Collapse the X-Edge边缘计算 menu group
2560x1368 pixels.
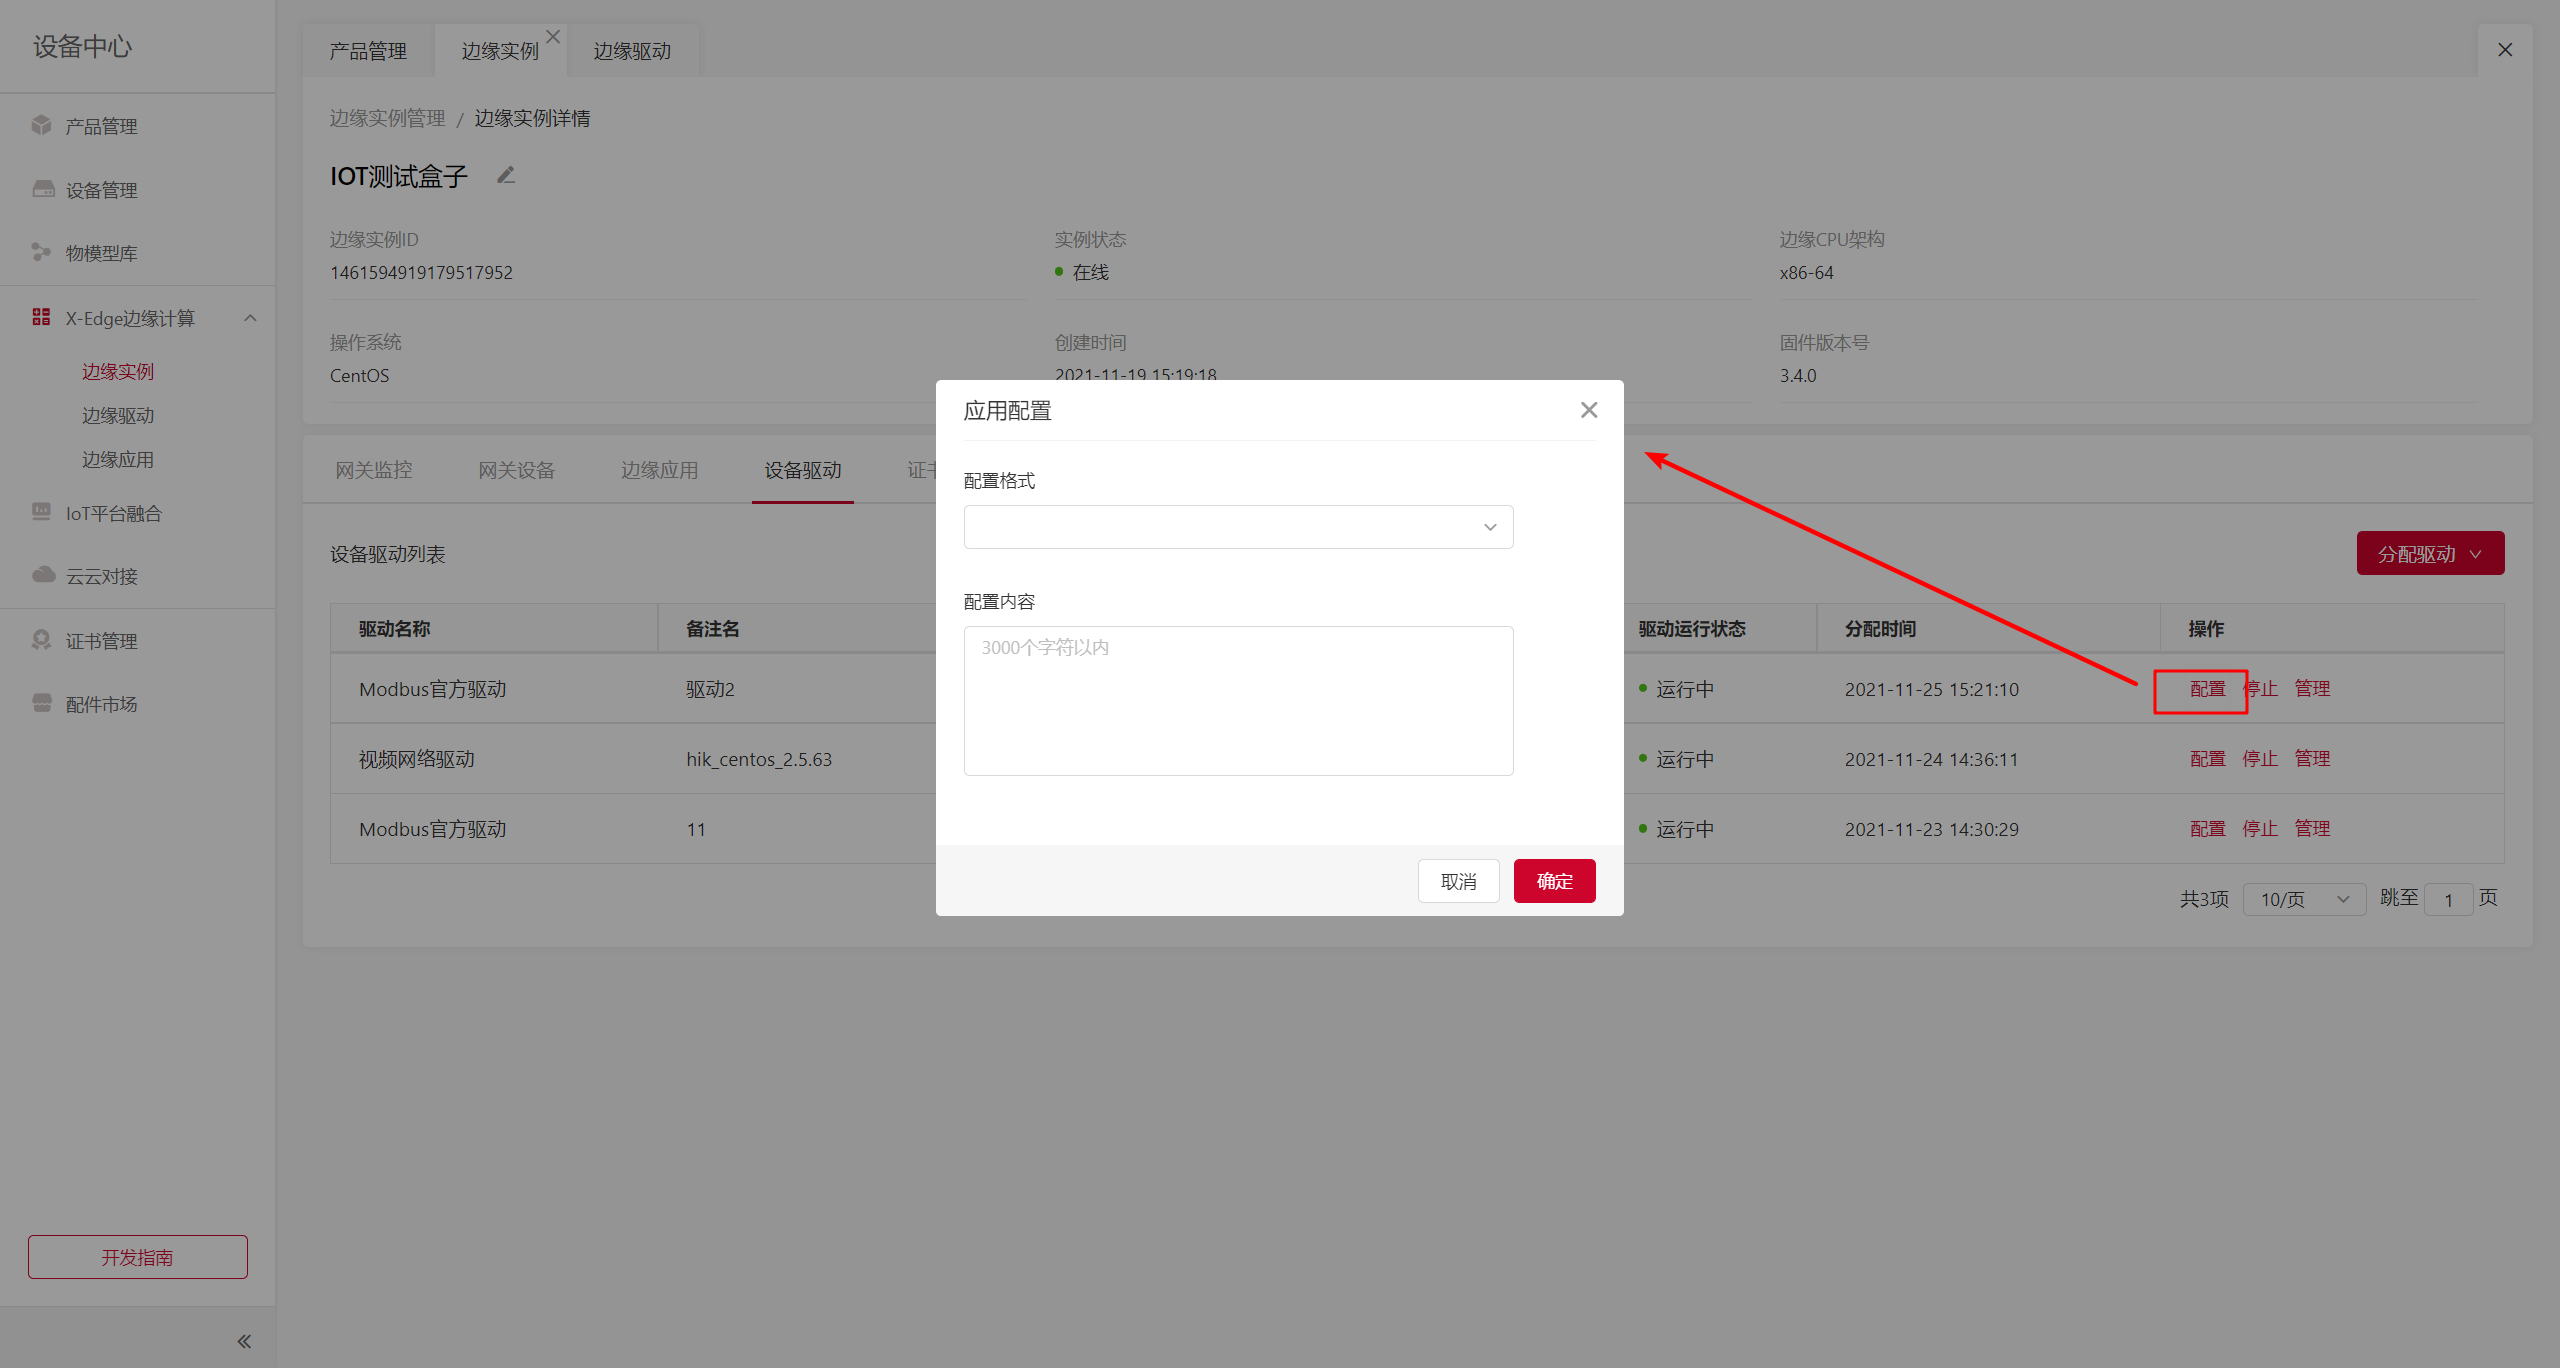coord(250,318)
